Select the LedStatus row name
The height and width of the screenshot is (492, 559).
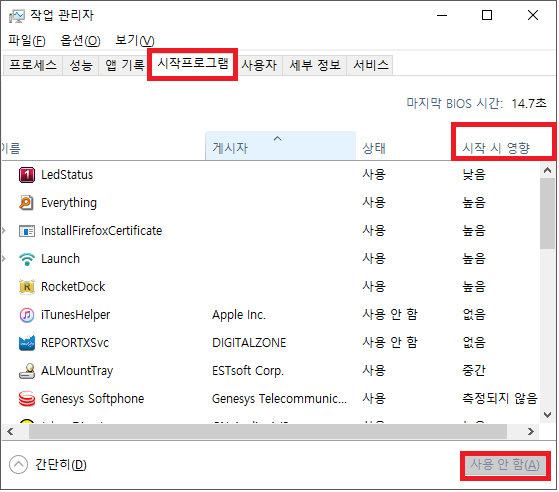point(67,175)
